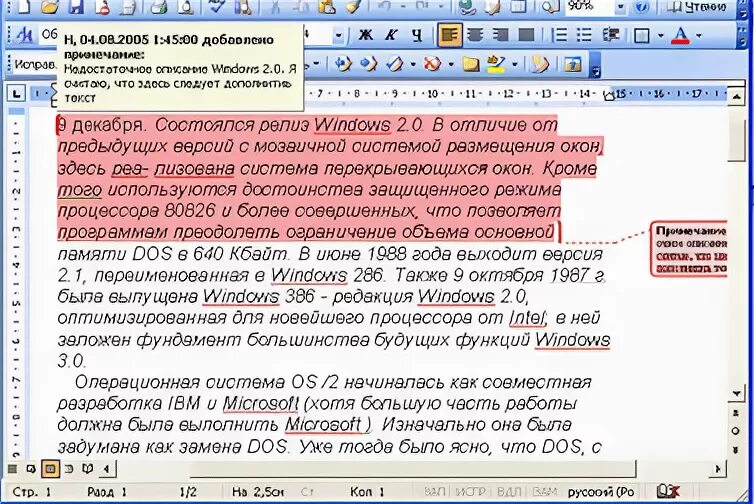Open the font size dropdown arrow
Image resolution: width=754 pixels, height=504 pixels.
tap(338, 36)
